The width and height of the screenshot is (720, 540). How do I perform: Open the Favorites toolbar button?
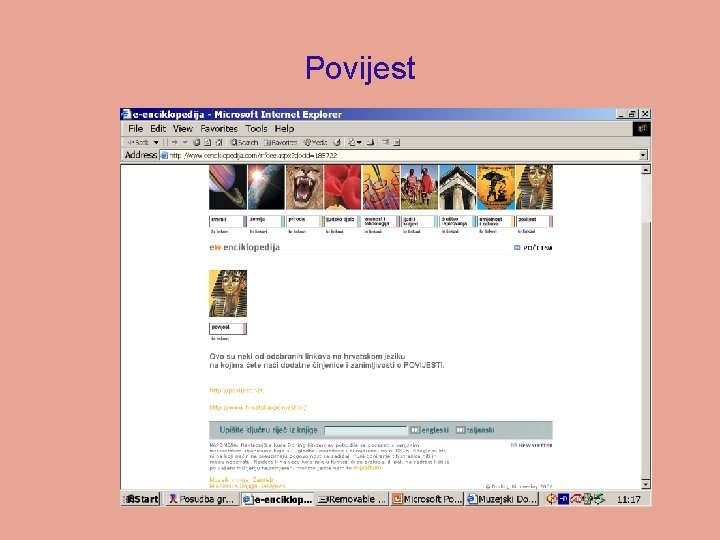point(280,142)
